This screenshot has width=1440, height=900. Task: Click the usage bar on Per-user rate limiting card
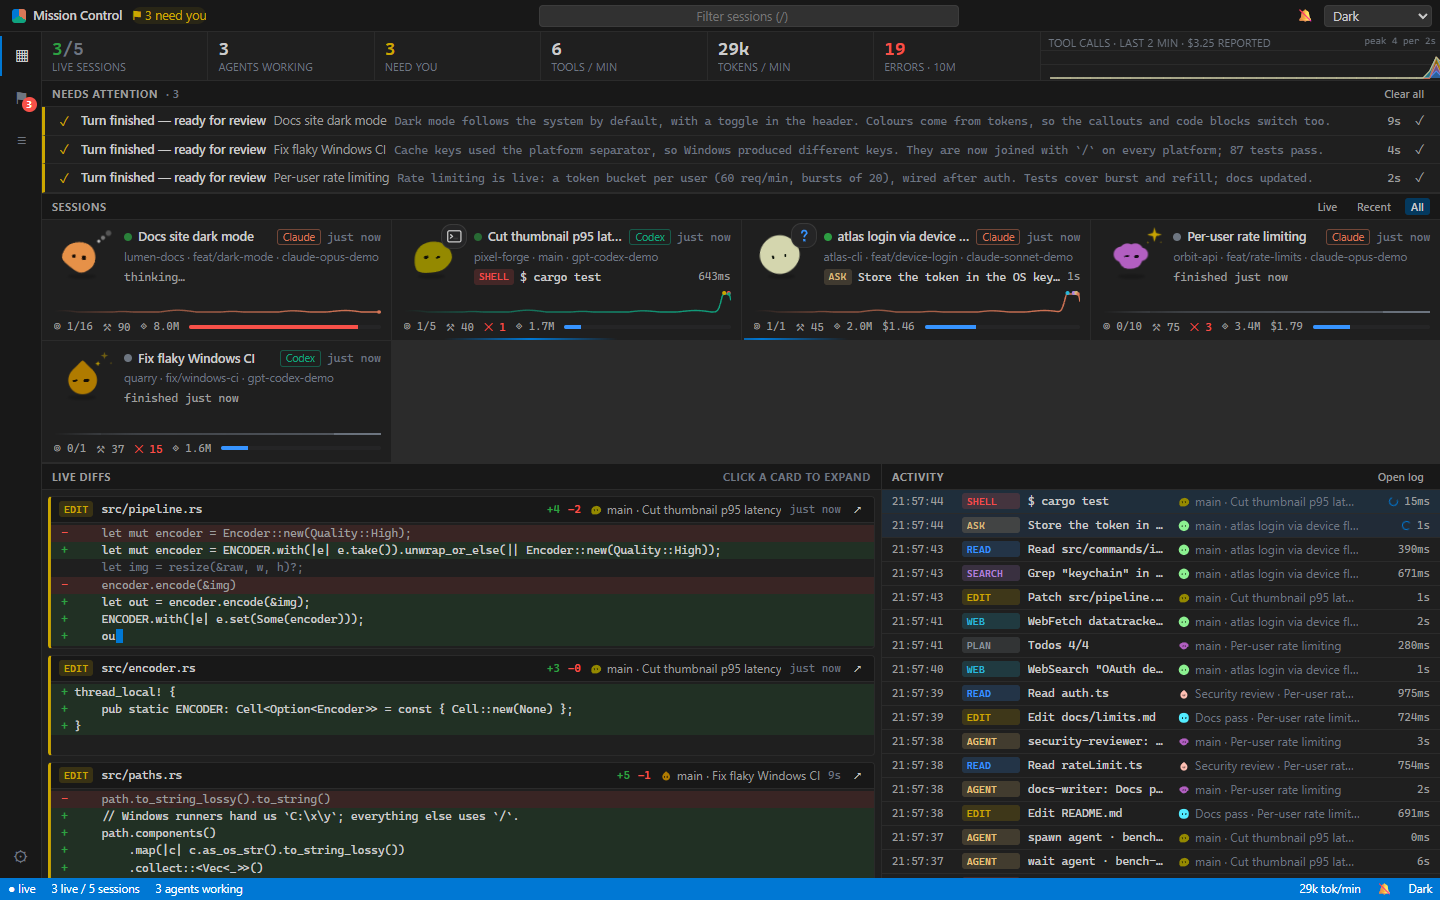click(1371, 327)
